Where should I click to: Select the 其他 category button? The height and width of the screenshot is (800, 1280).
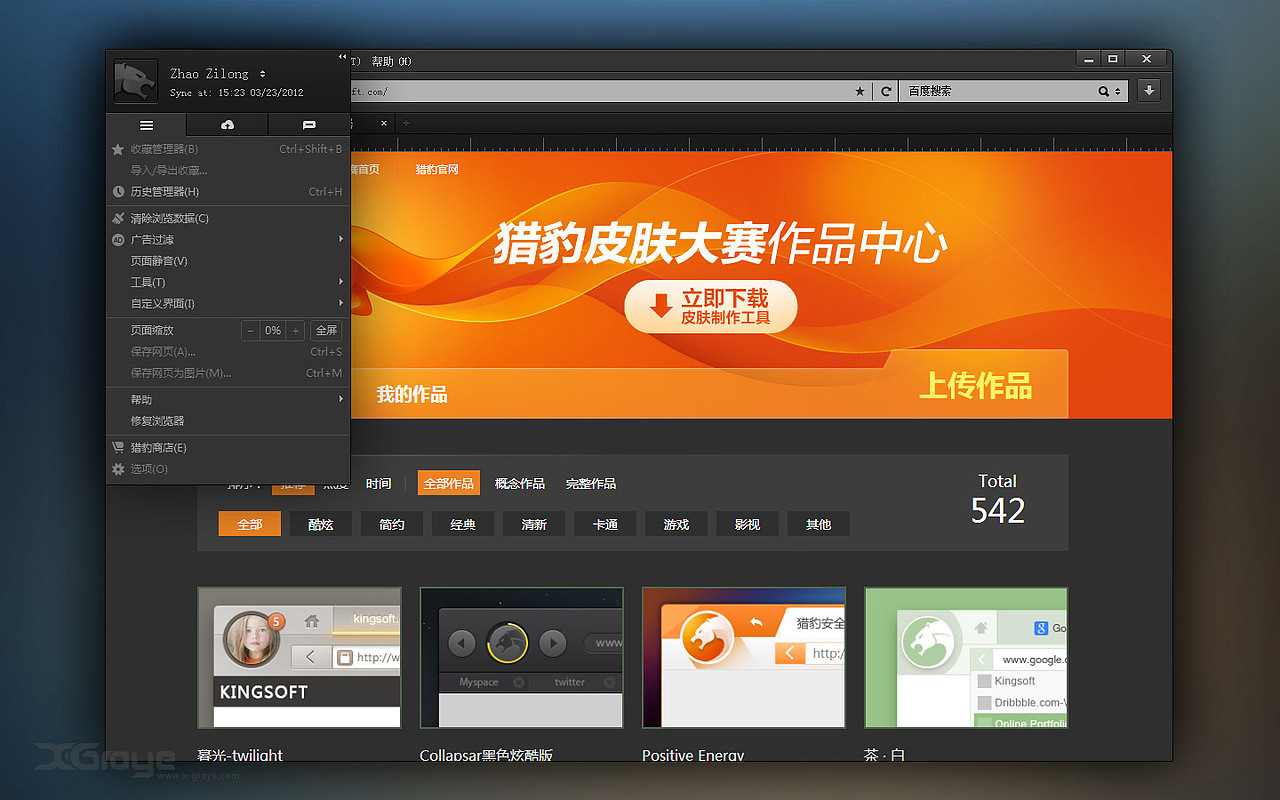coord(818,524)
